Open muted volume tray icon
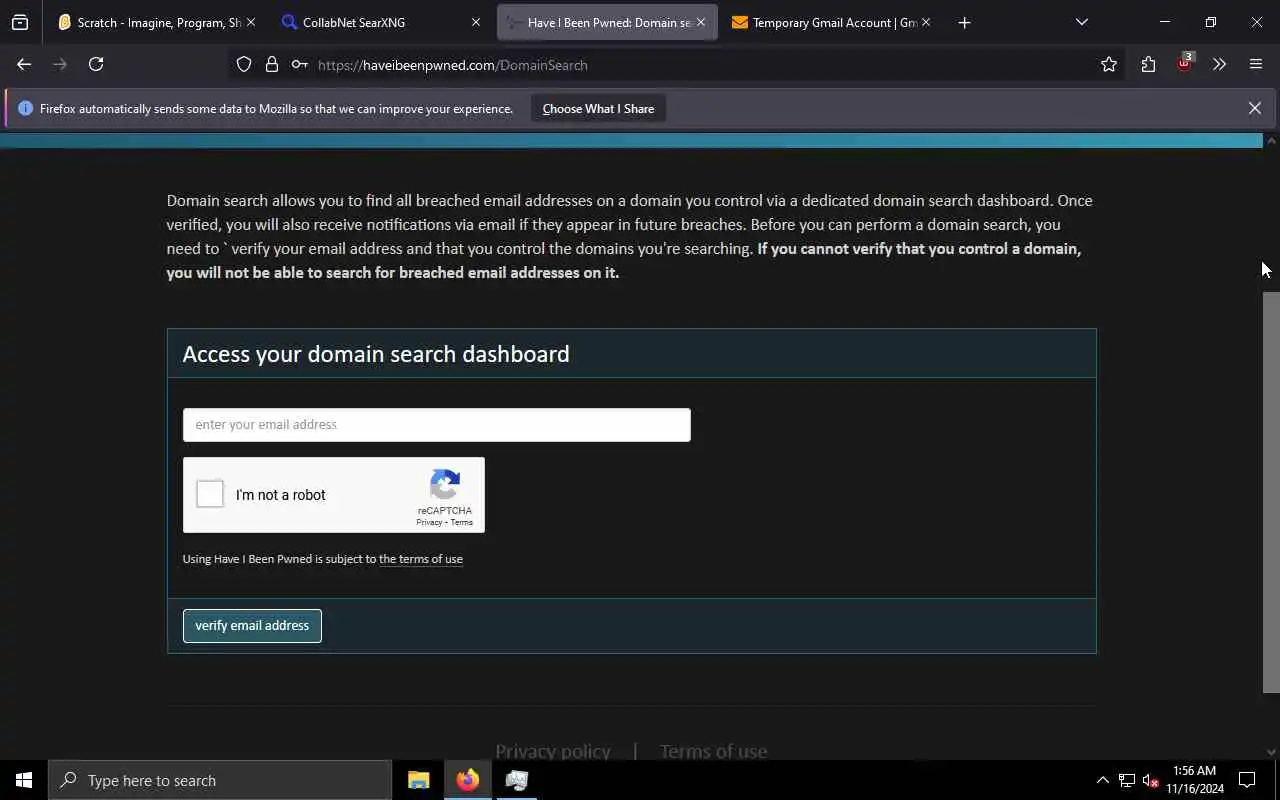1280x800 pixels. [x=1151, y=780]
